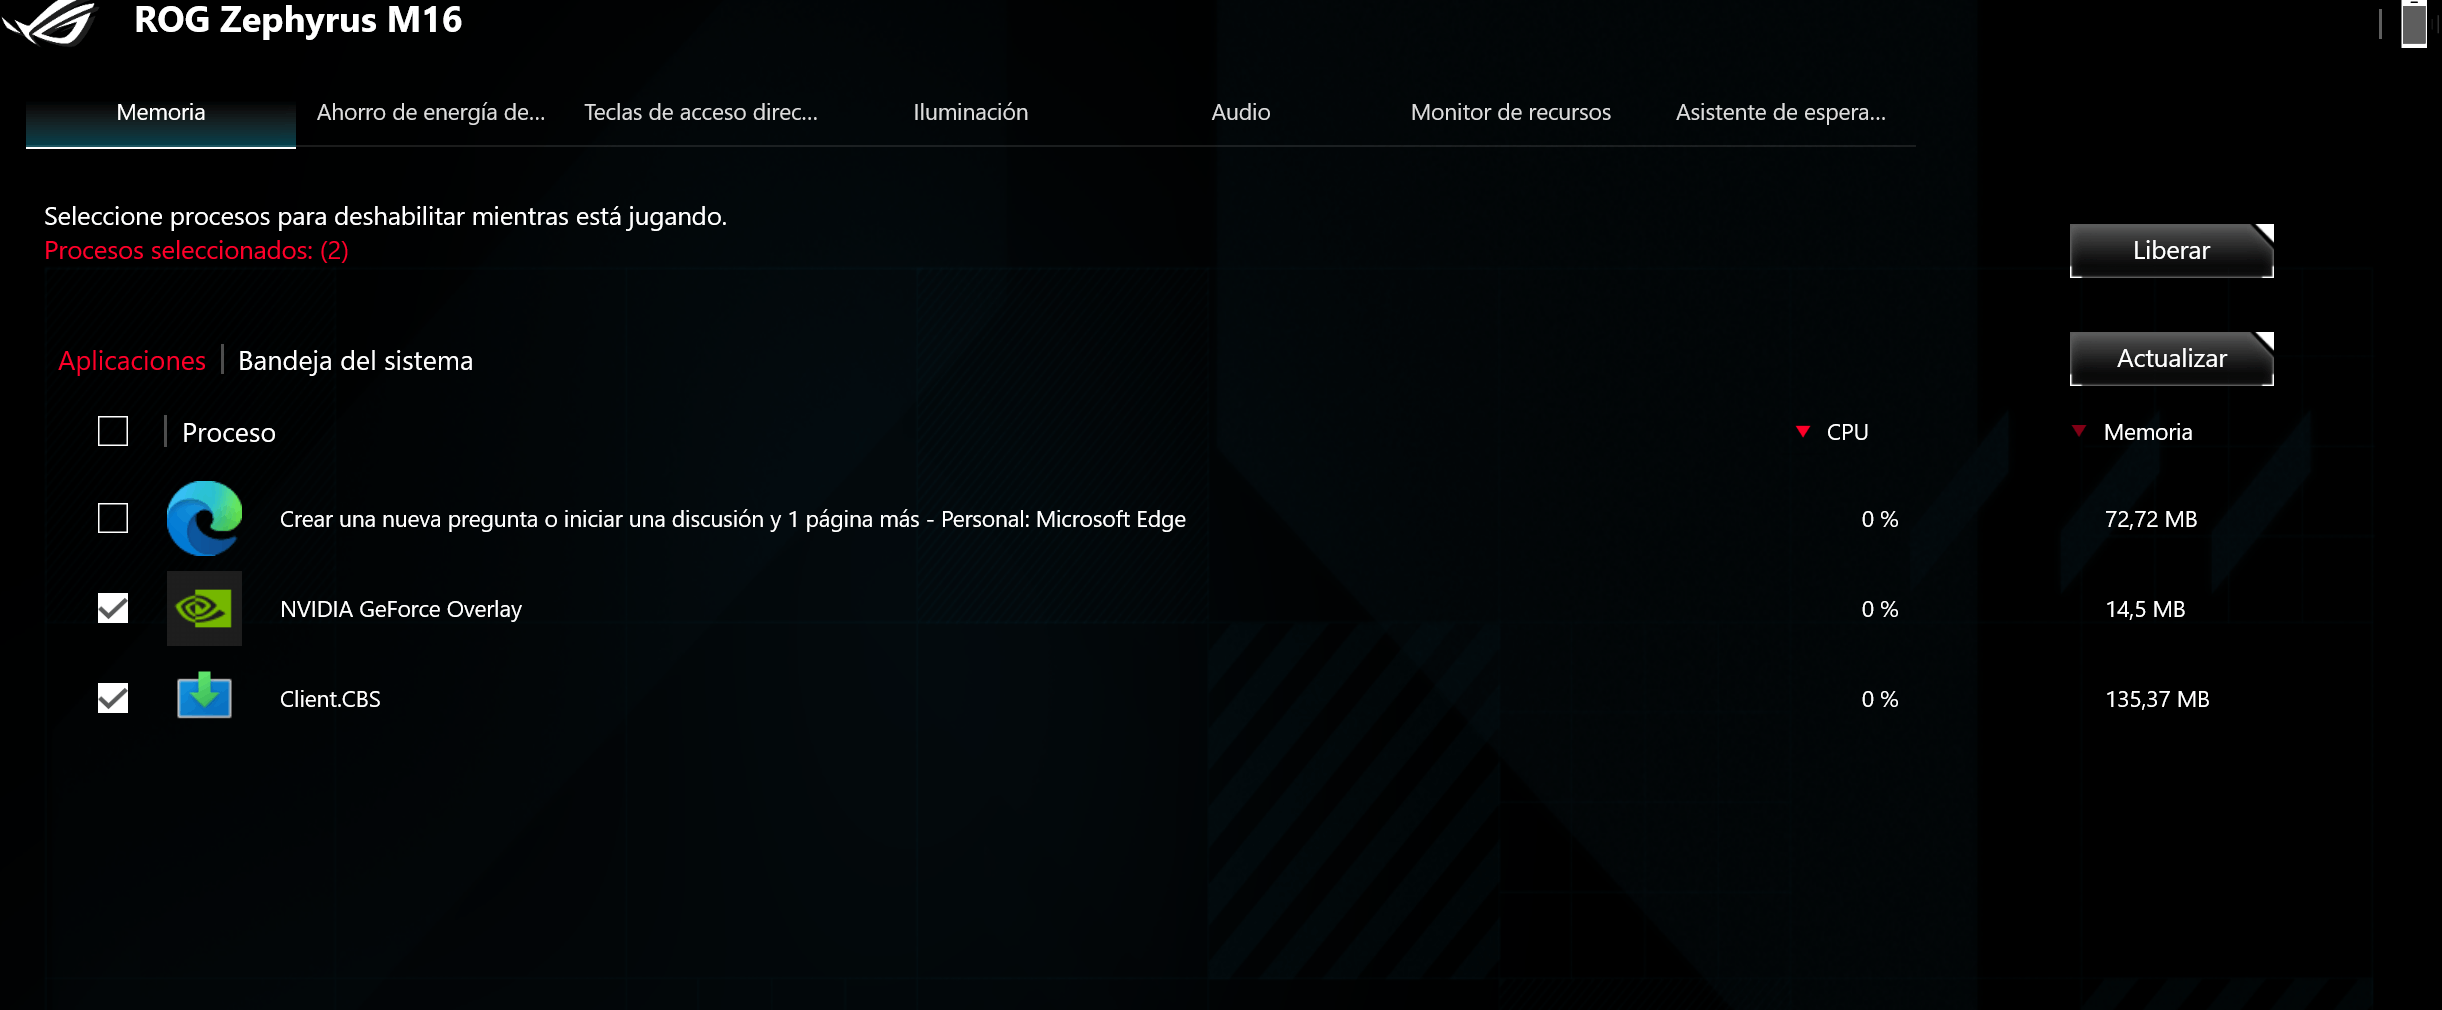The image size is (2442, 1010).
Task: Open Teclas de acceso directo tab
Action: [x=701, y=113]
